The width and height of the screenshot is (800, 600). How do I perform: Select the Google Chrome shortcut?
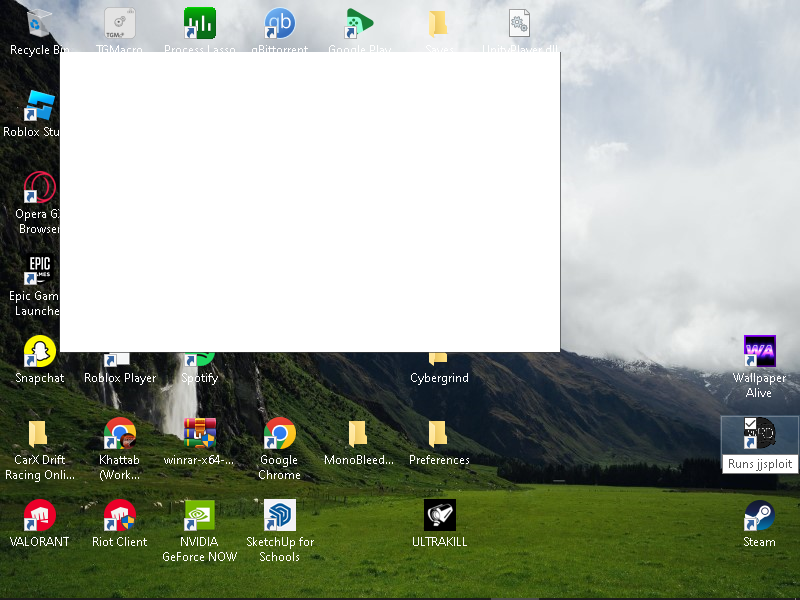pos(280,434)
